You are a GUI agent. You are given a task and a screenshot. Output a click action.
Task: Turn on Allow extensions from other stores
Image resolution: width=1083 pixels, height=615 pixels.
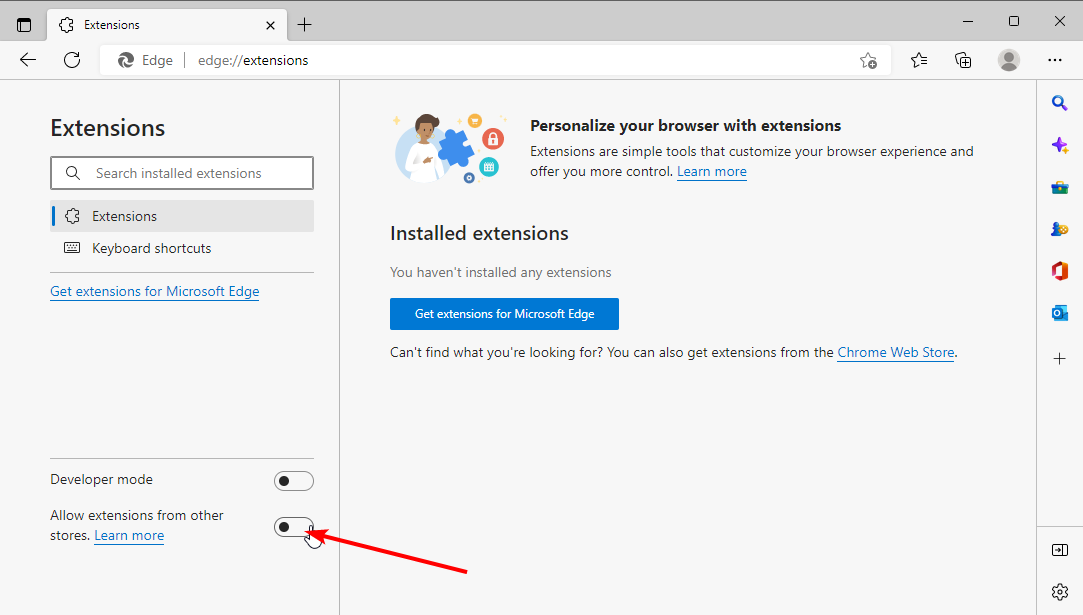pos(293,527)
